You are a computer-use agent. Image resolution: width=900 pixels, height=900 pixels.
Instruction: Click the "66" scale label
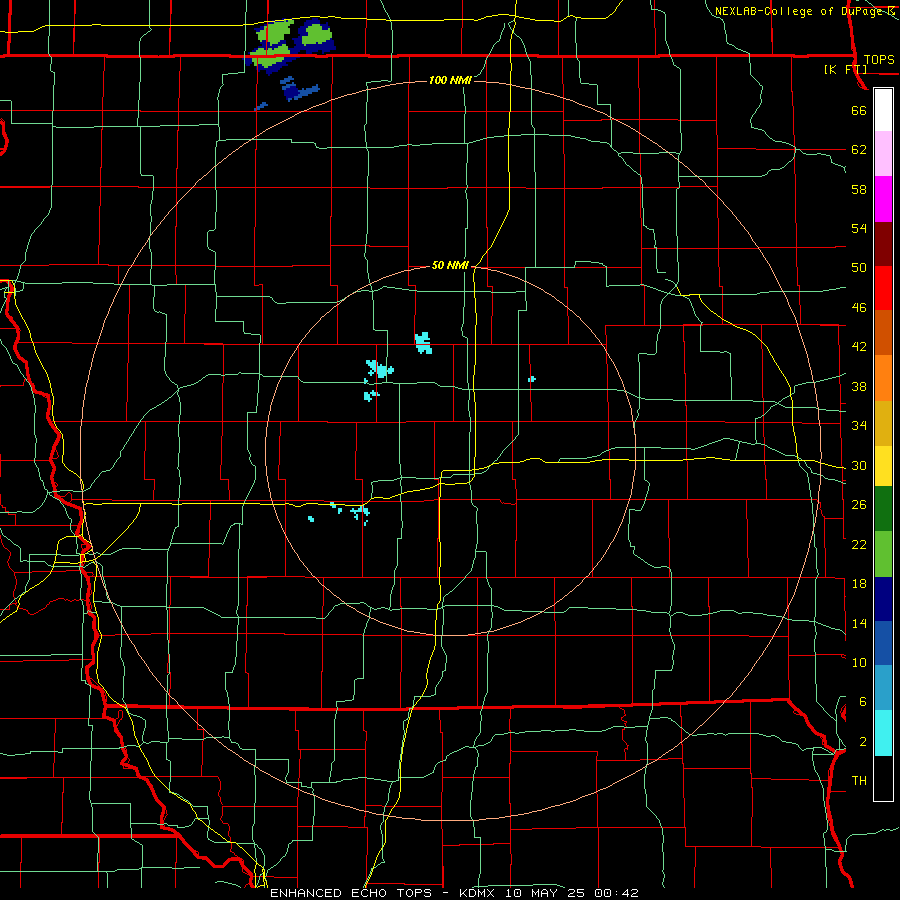click(859, 110)
